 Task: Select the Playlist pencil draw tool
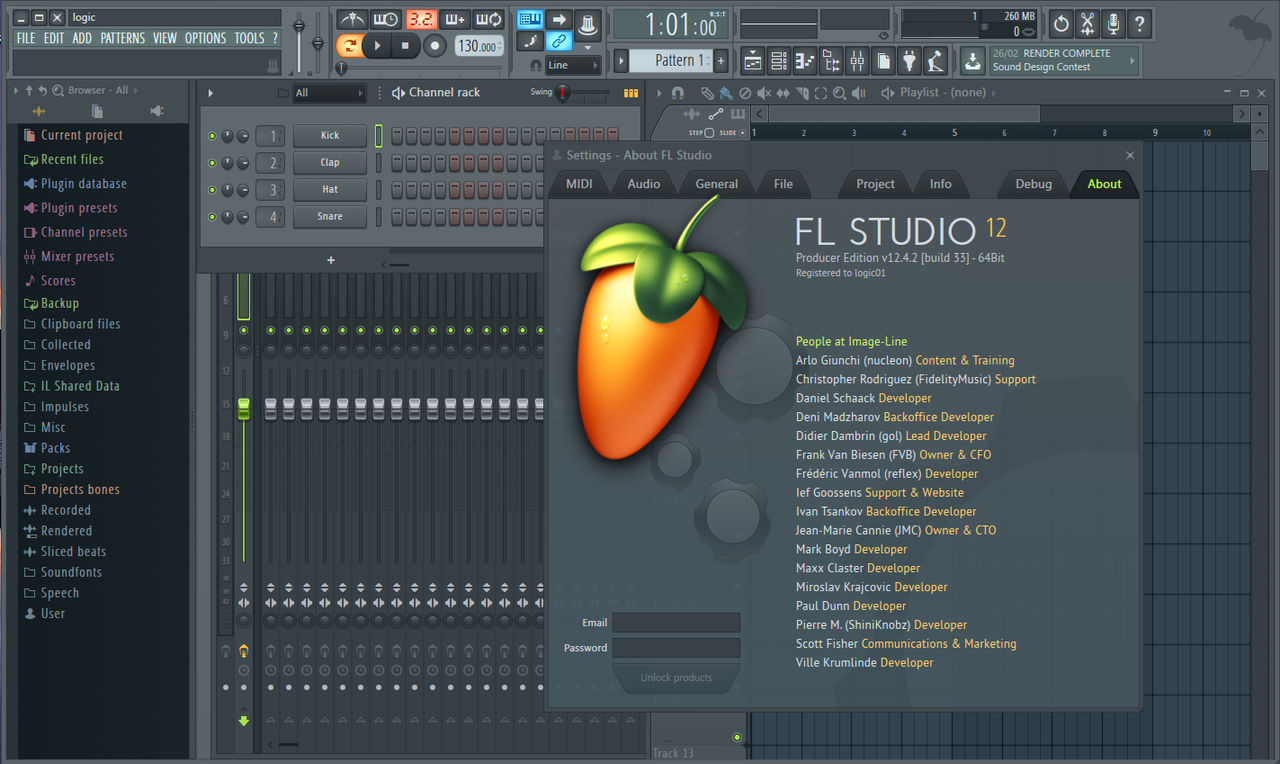click(x=707, y=93)
